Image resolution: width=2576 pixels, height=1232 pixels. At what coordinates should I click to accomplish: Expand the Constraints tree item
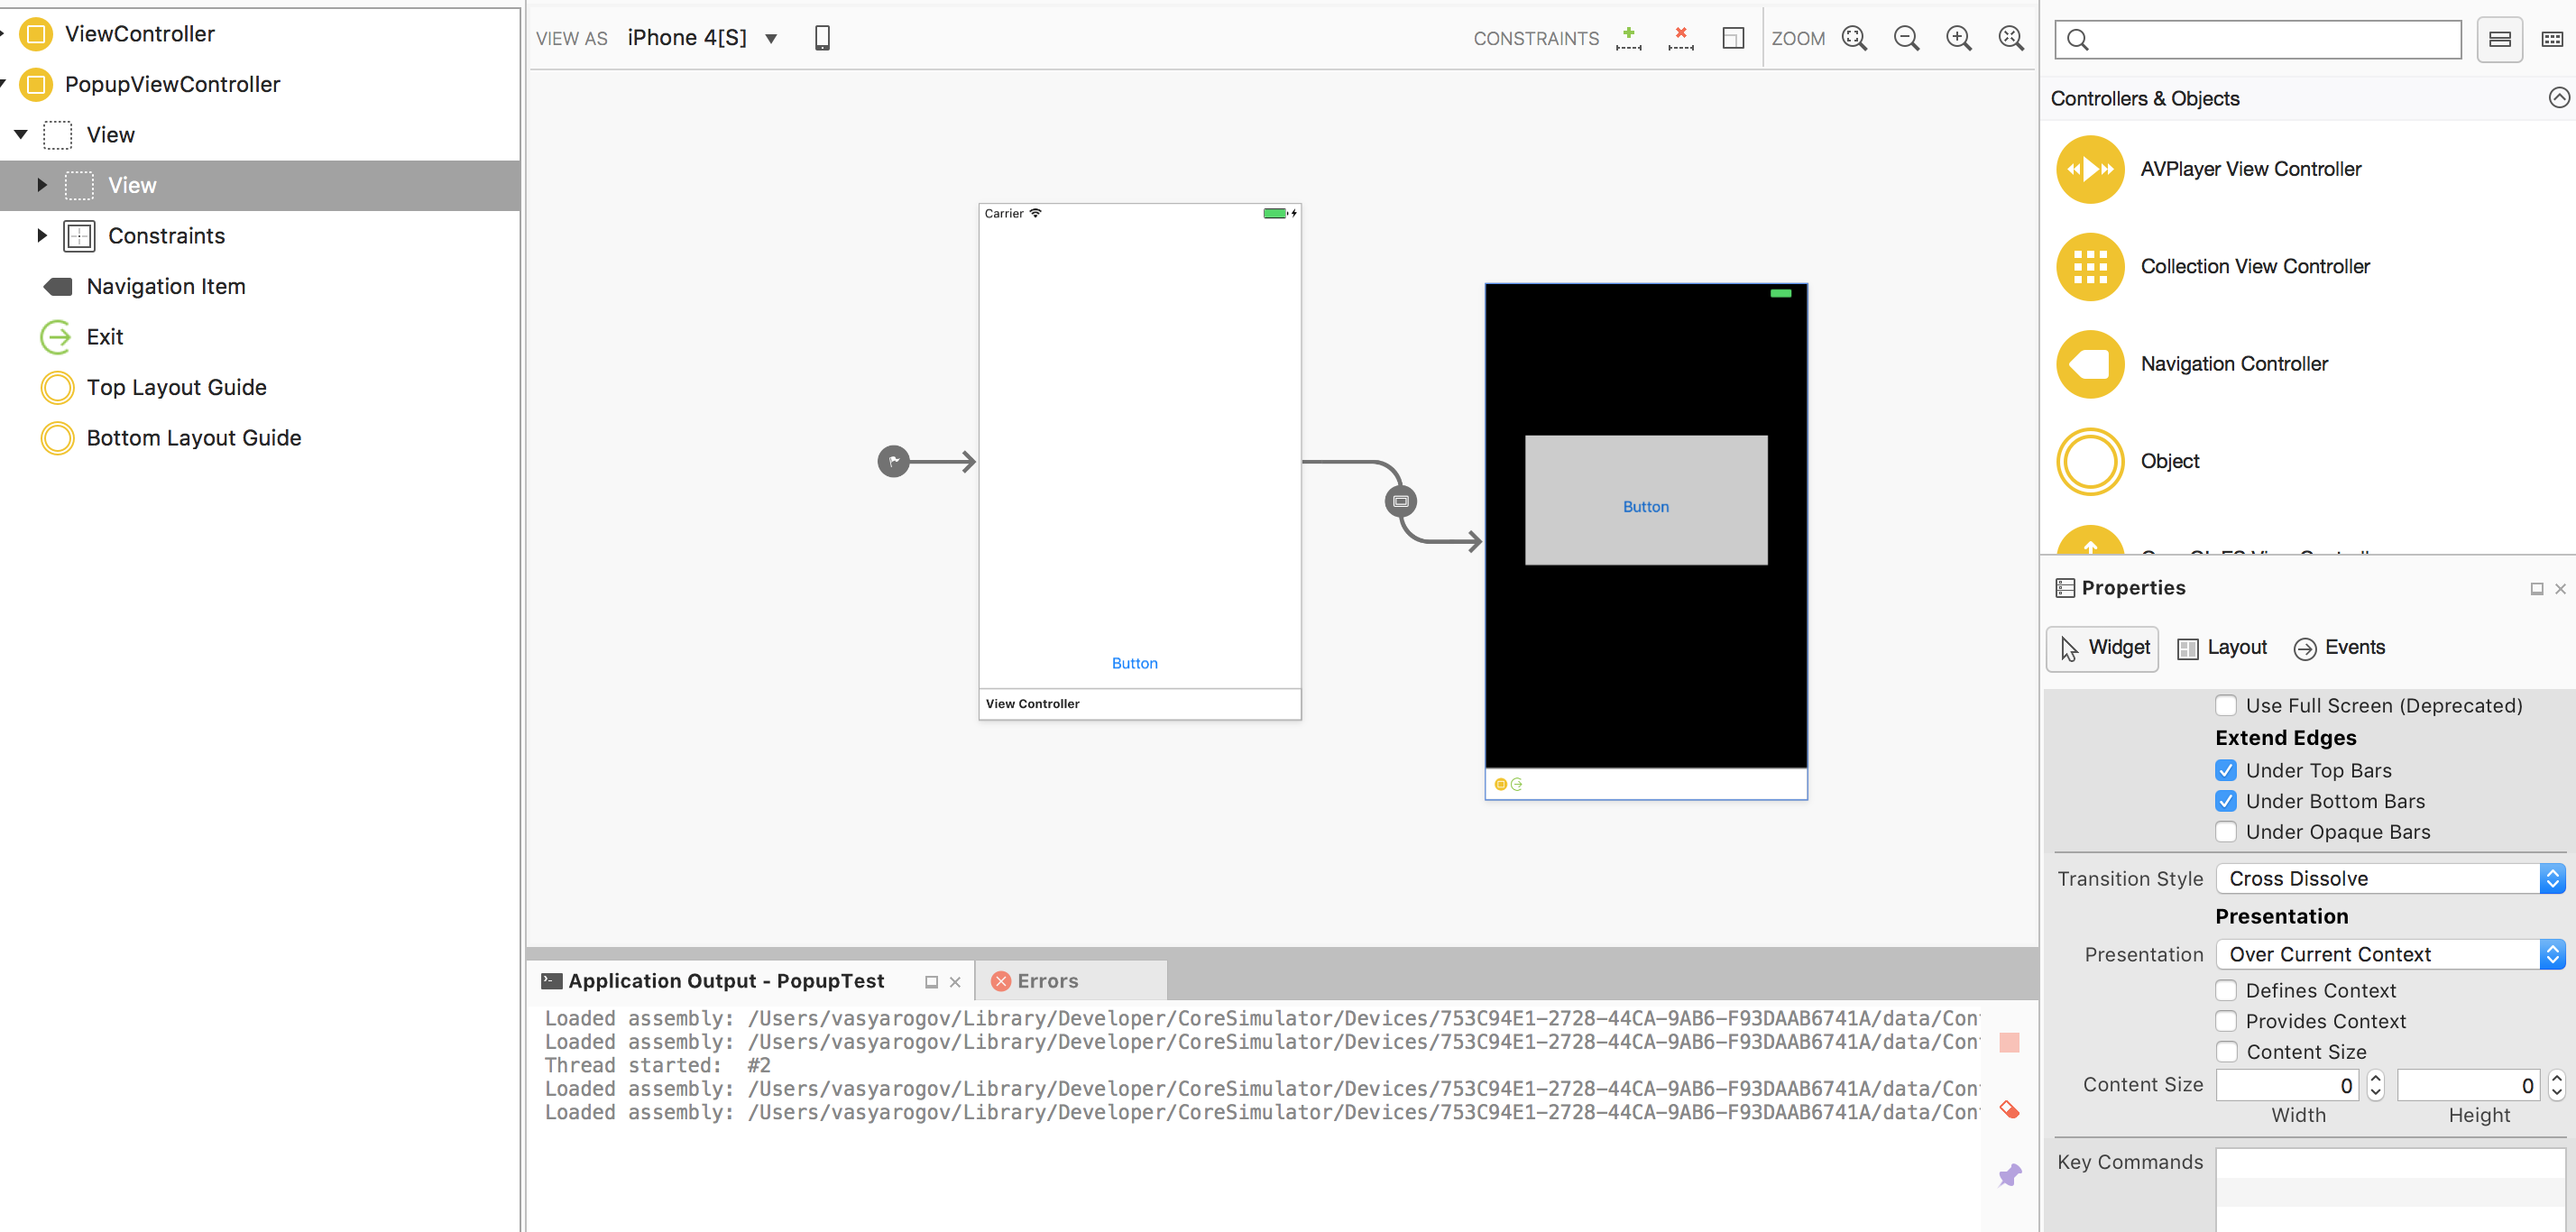coord(40,234)
